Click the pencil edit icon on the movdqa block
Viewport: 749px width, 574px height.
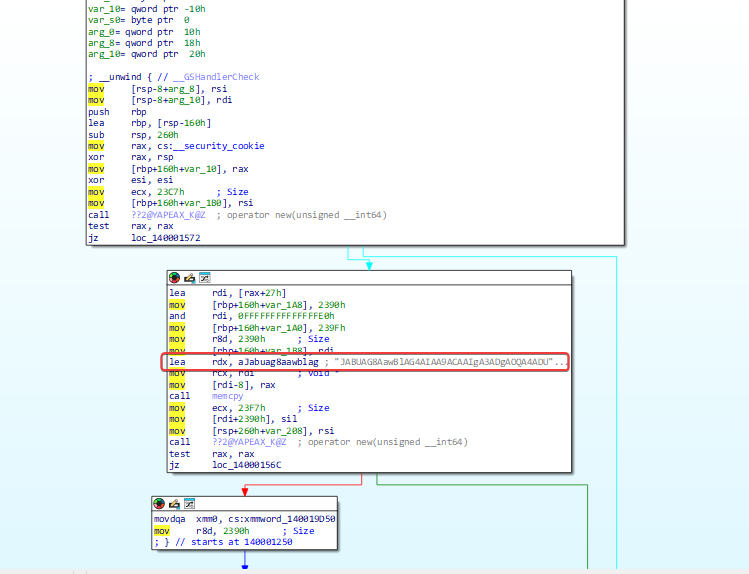pos(174,504)
